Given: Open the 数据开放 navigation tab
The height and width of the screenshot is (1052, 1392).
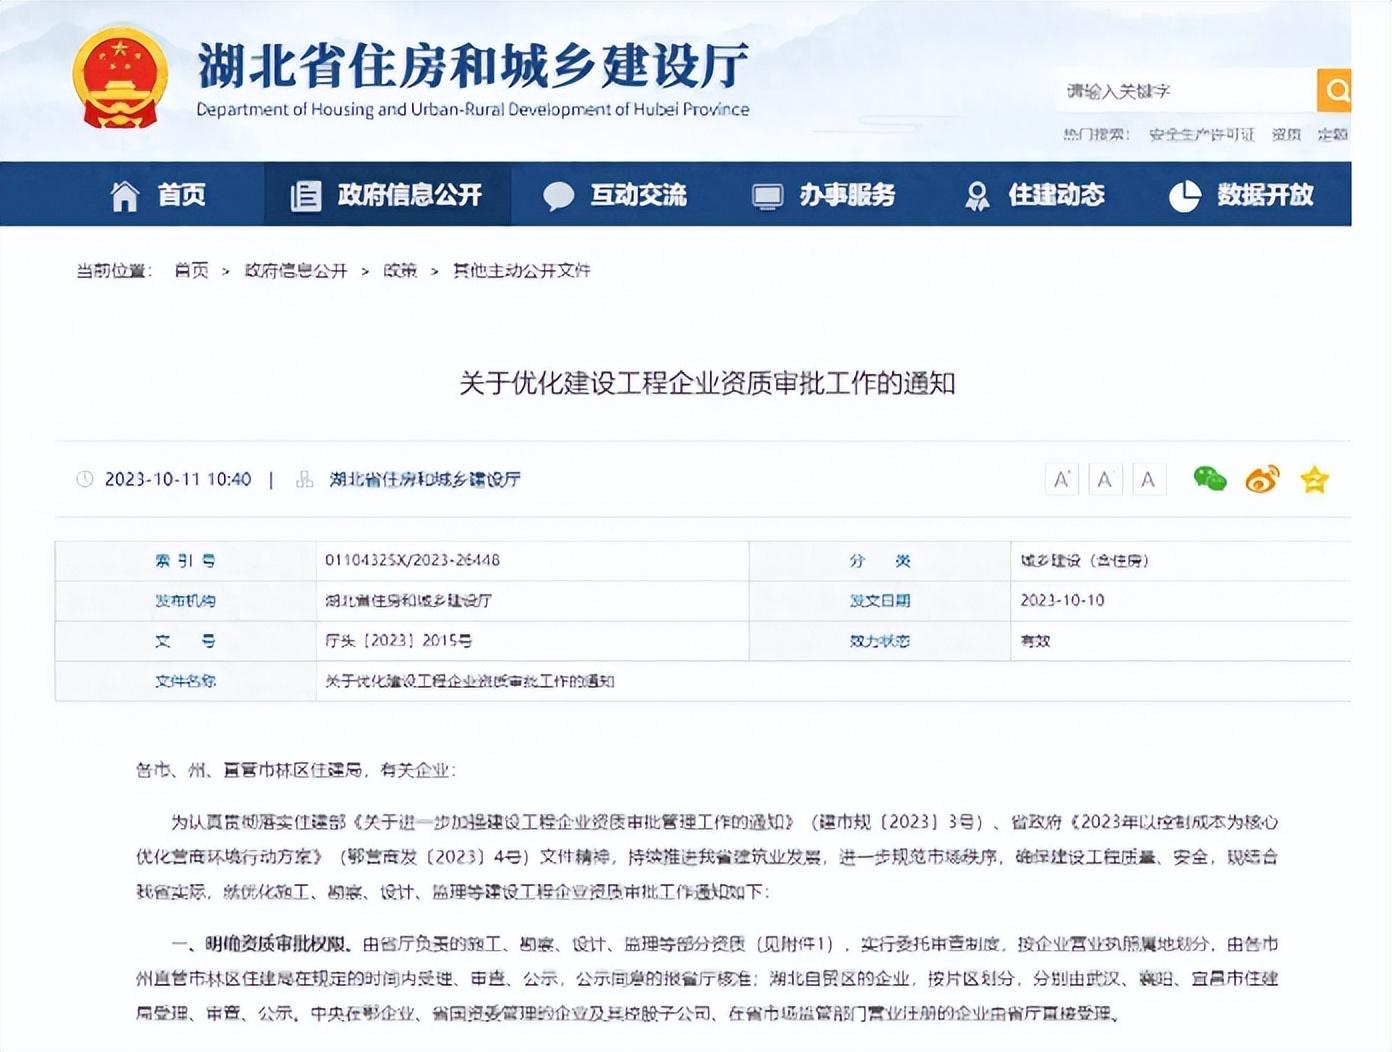Looking at the screenshot, I should tap(1241, 195).
